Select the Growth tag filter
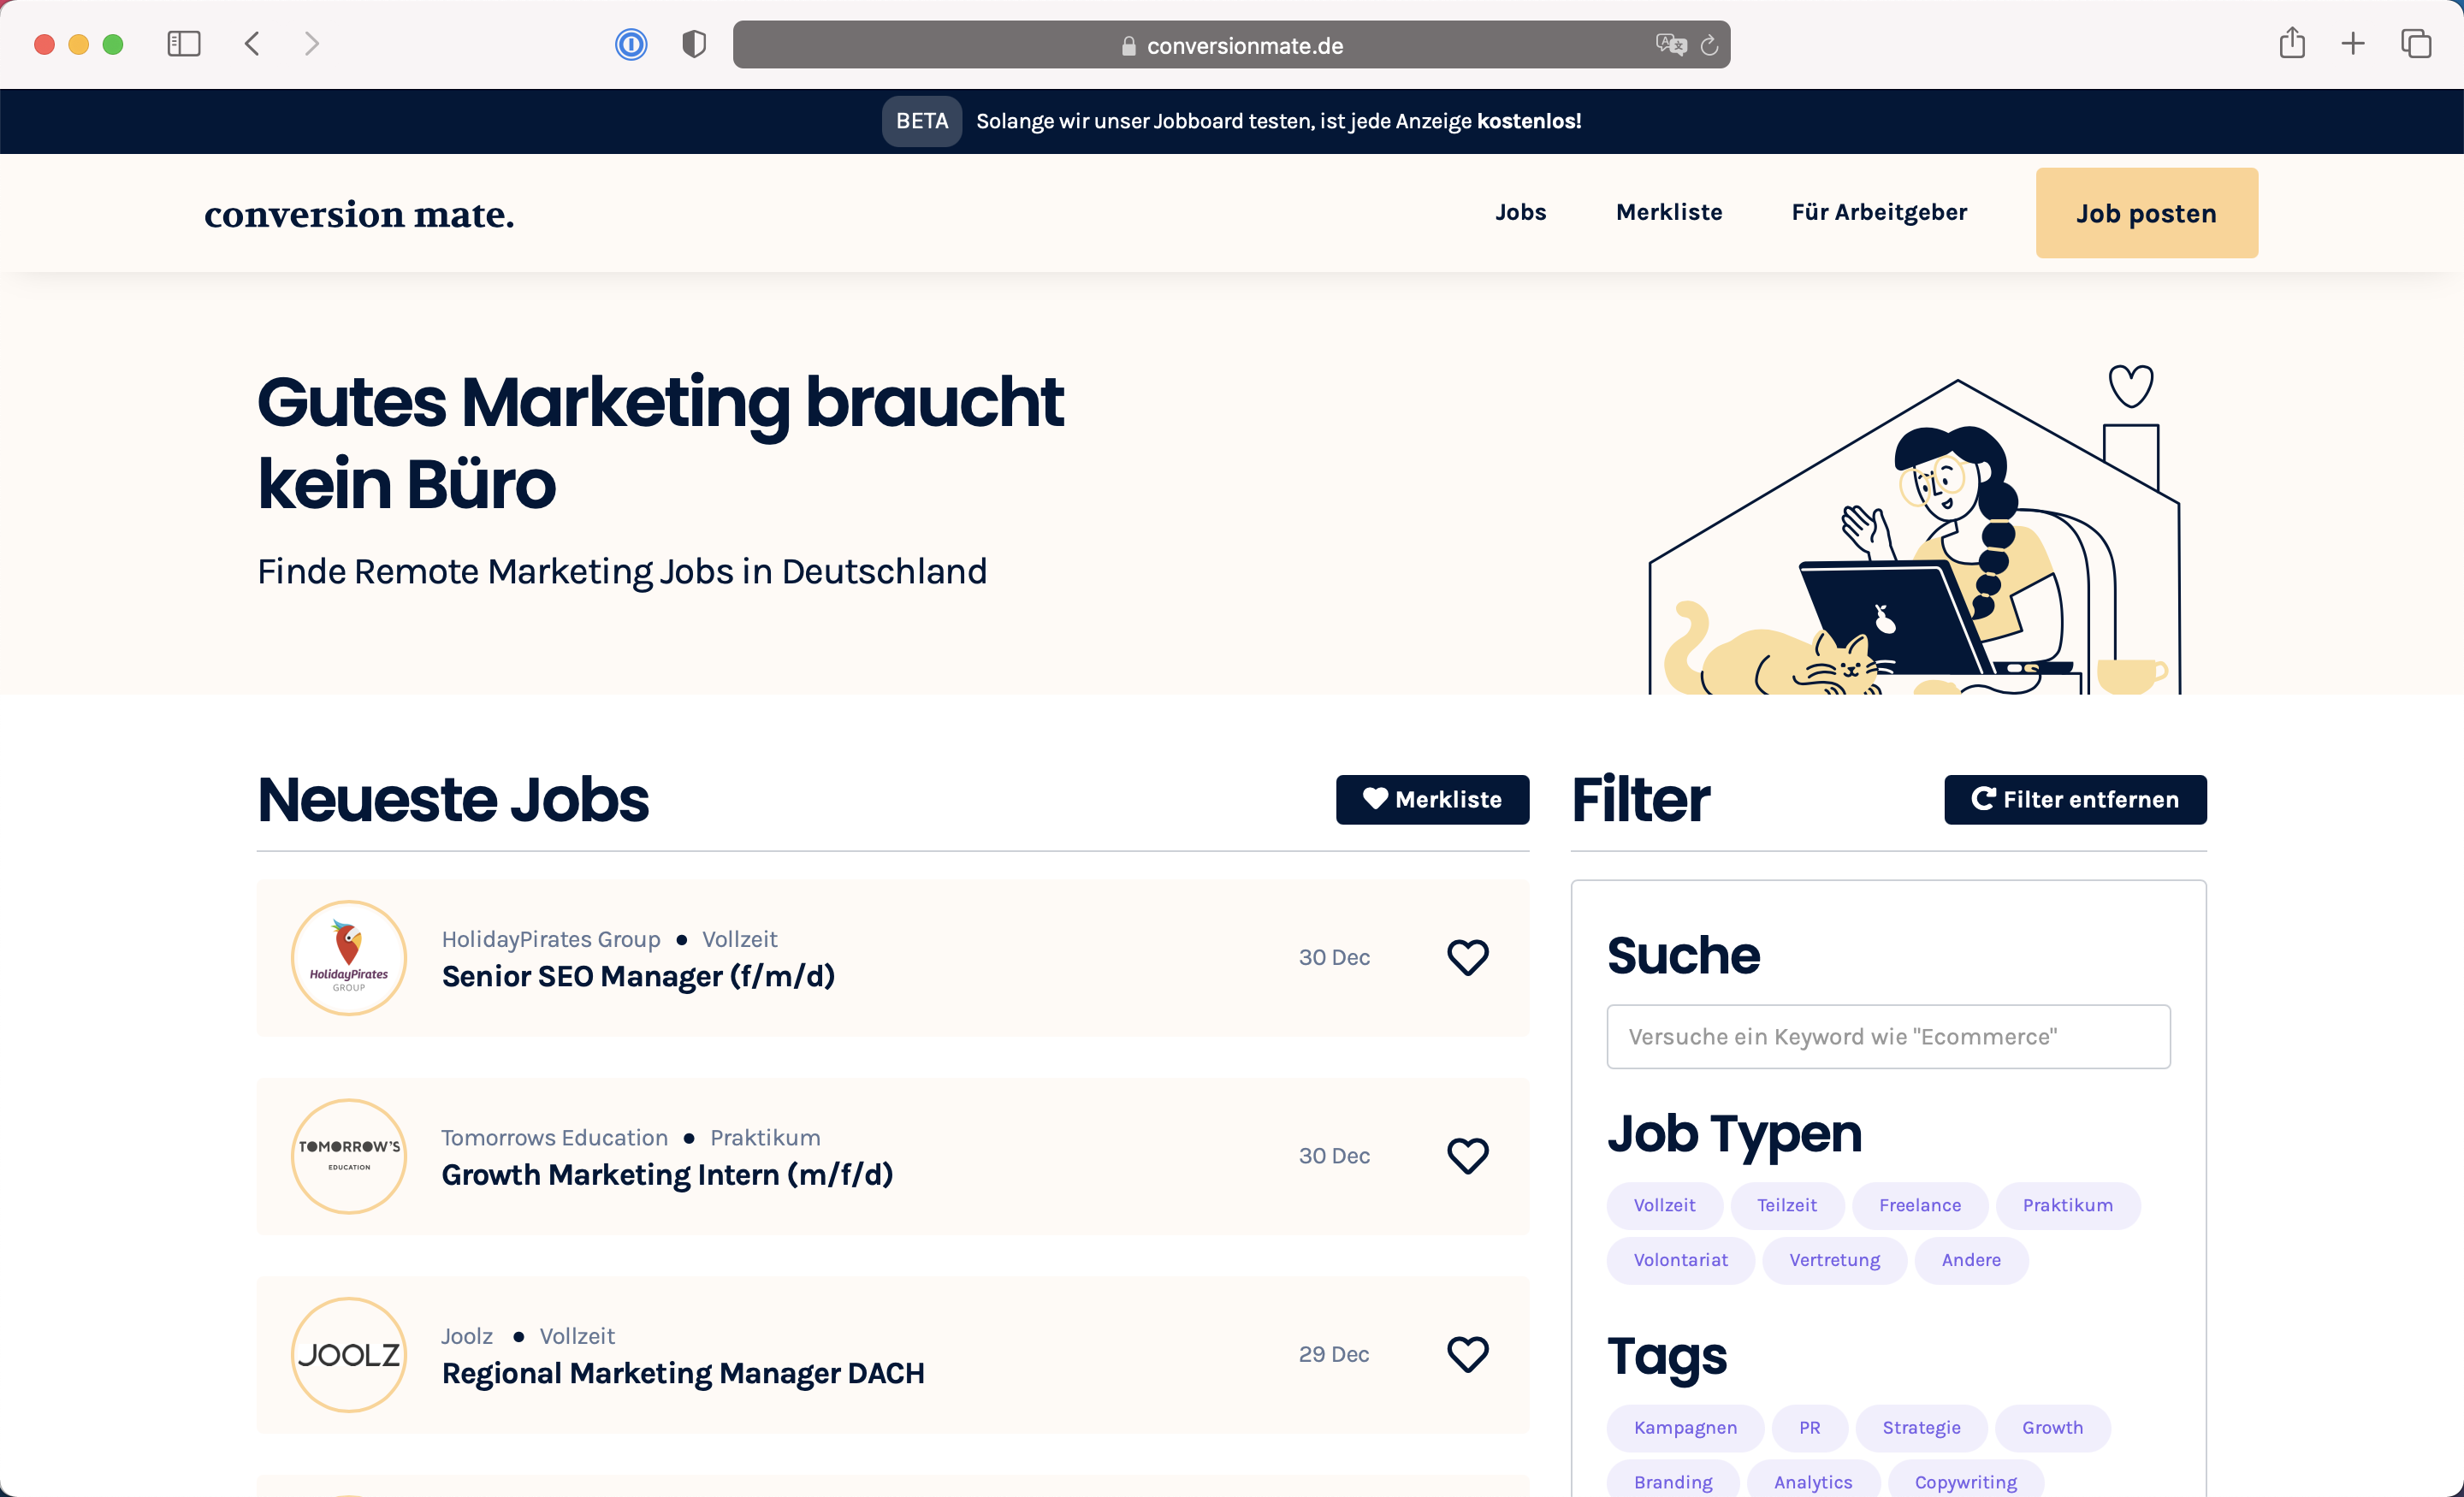The width and height of the screenshot is (2464, 1497). tap(2052, 1427)
